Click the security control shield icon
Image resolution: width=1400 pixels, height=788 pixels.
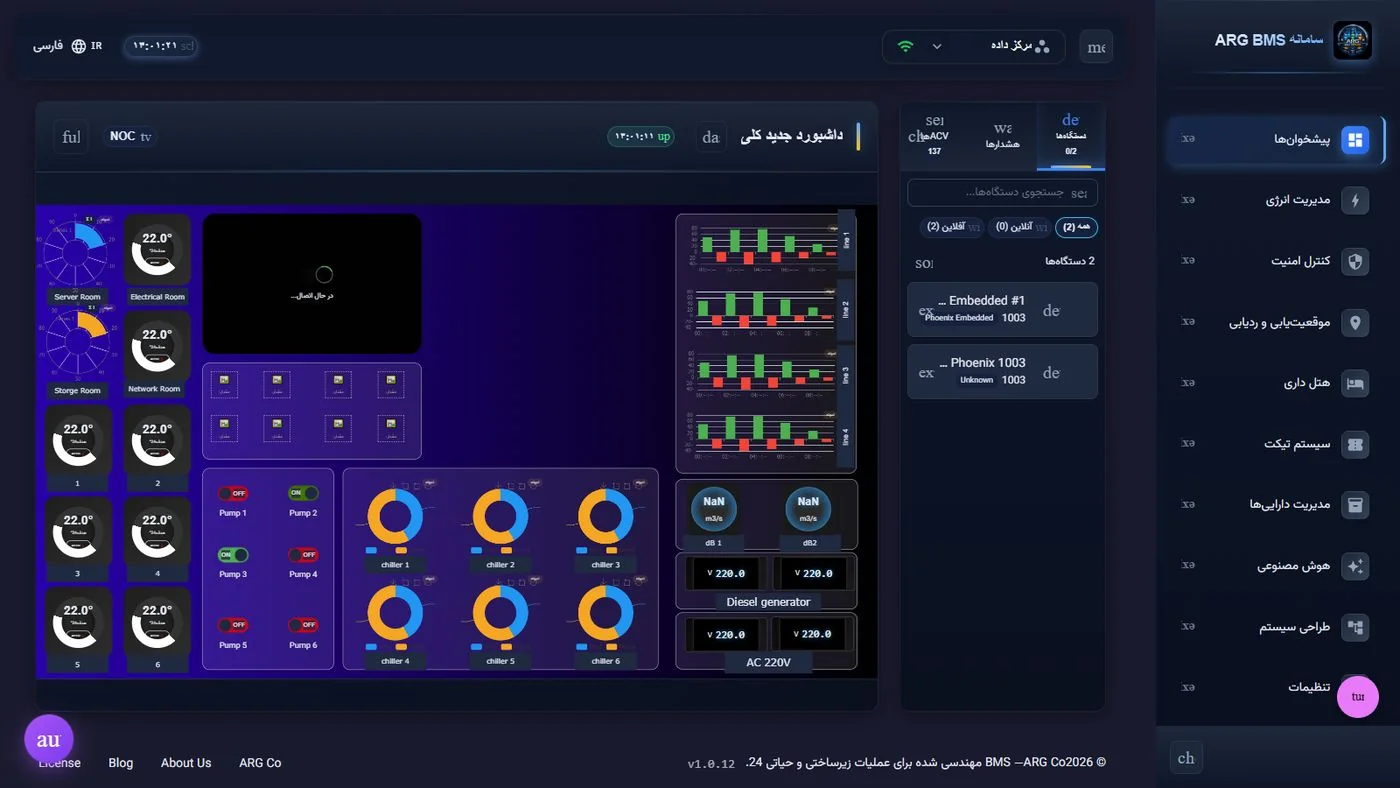[1355, 261]
